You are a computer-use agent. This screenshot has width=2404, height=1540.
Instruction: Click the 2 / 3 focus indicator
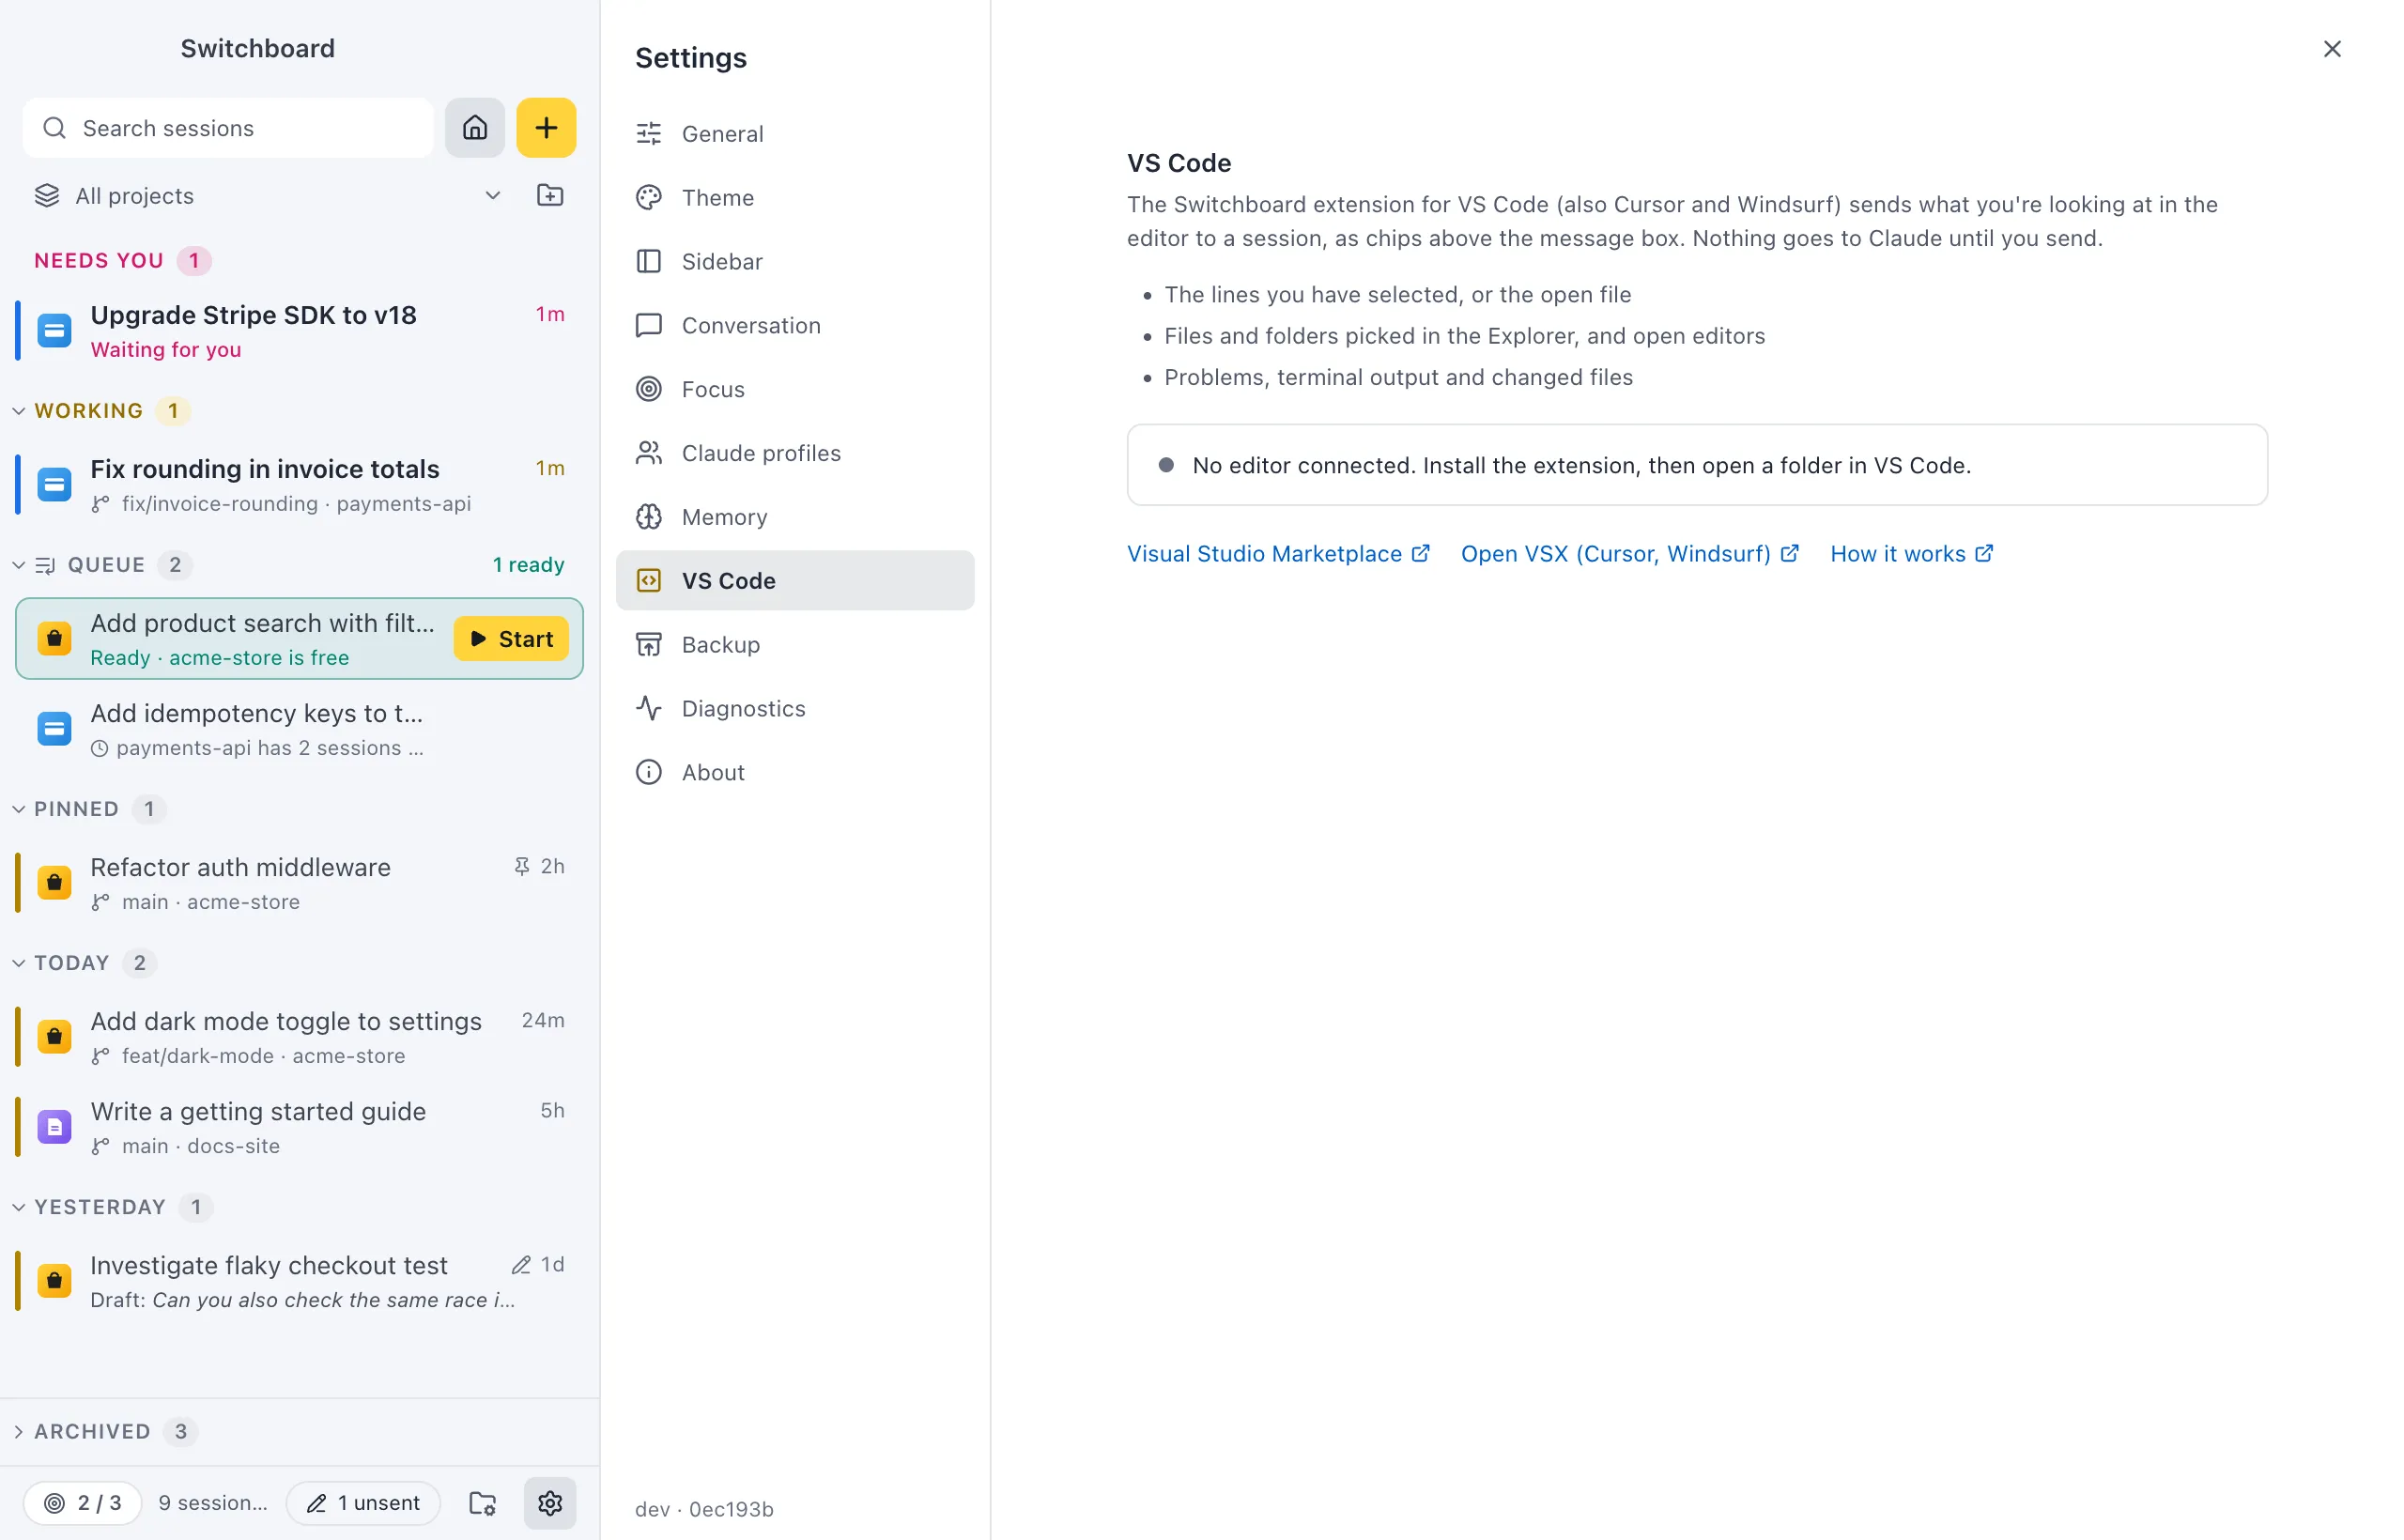coord(83,1503)
